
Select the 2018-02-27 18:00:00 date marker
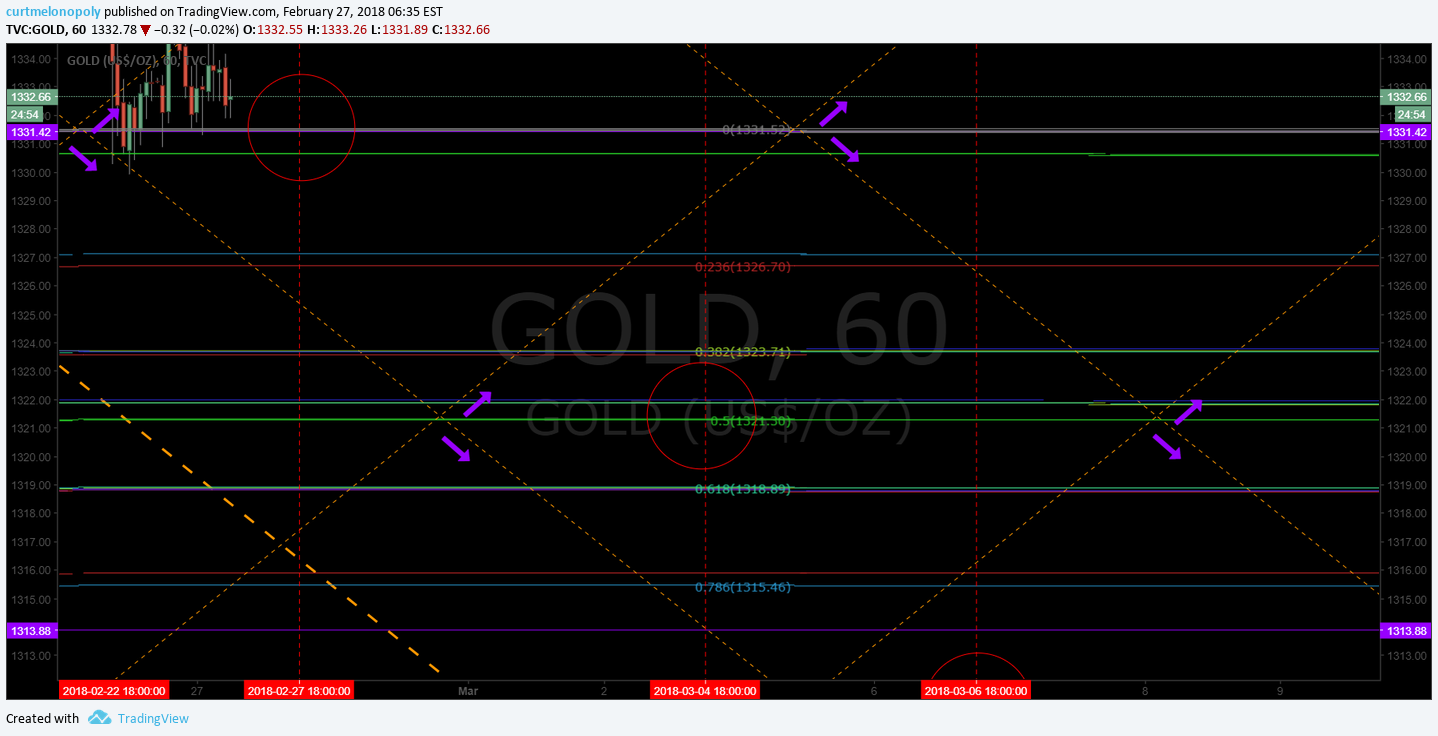[x=299, y=691]
